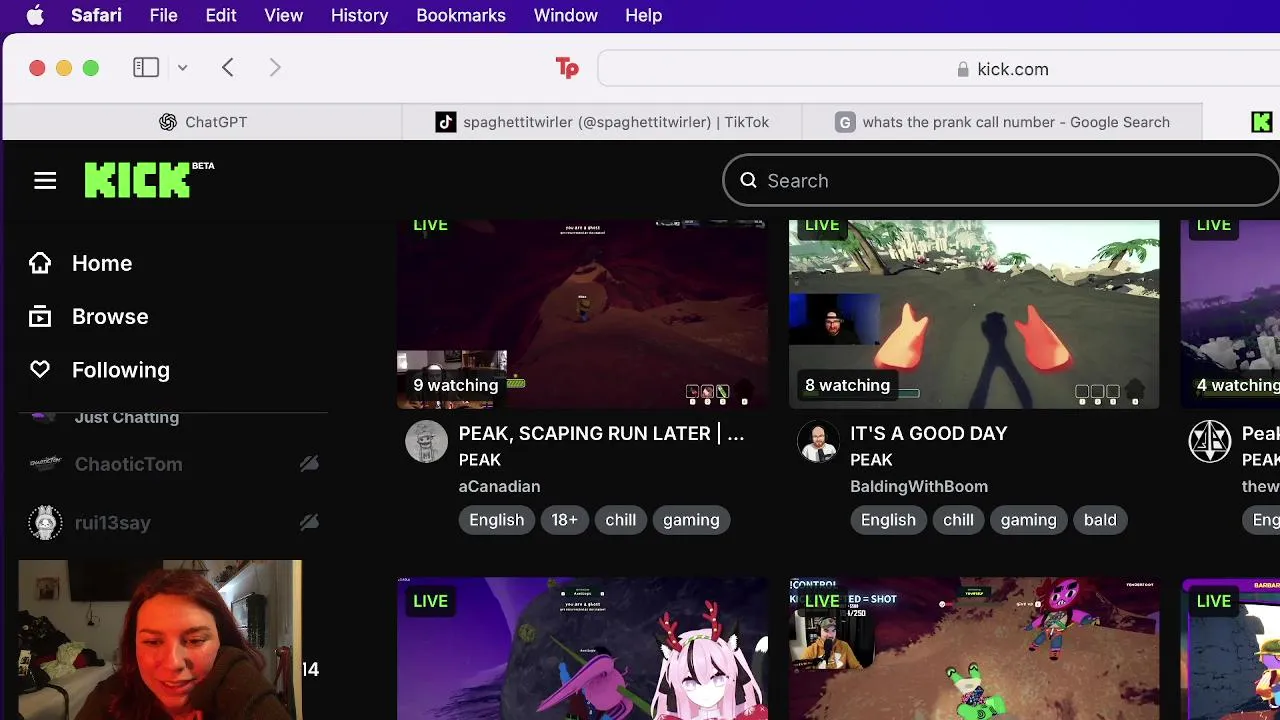This screenshot has height=720, width=1280.
Task: Click the search magnifier icon
Action: point(748,181)
